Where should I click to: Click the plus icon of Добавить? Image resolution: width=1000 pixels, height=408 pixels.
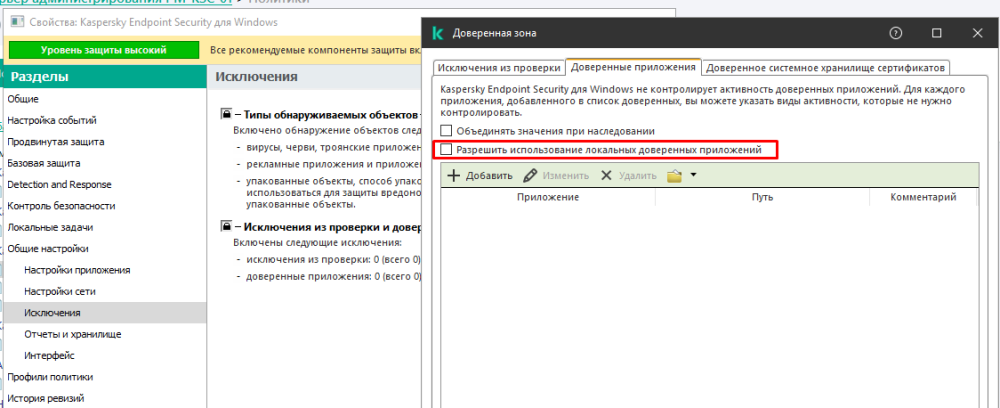click(453, 175)
